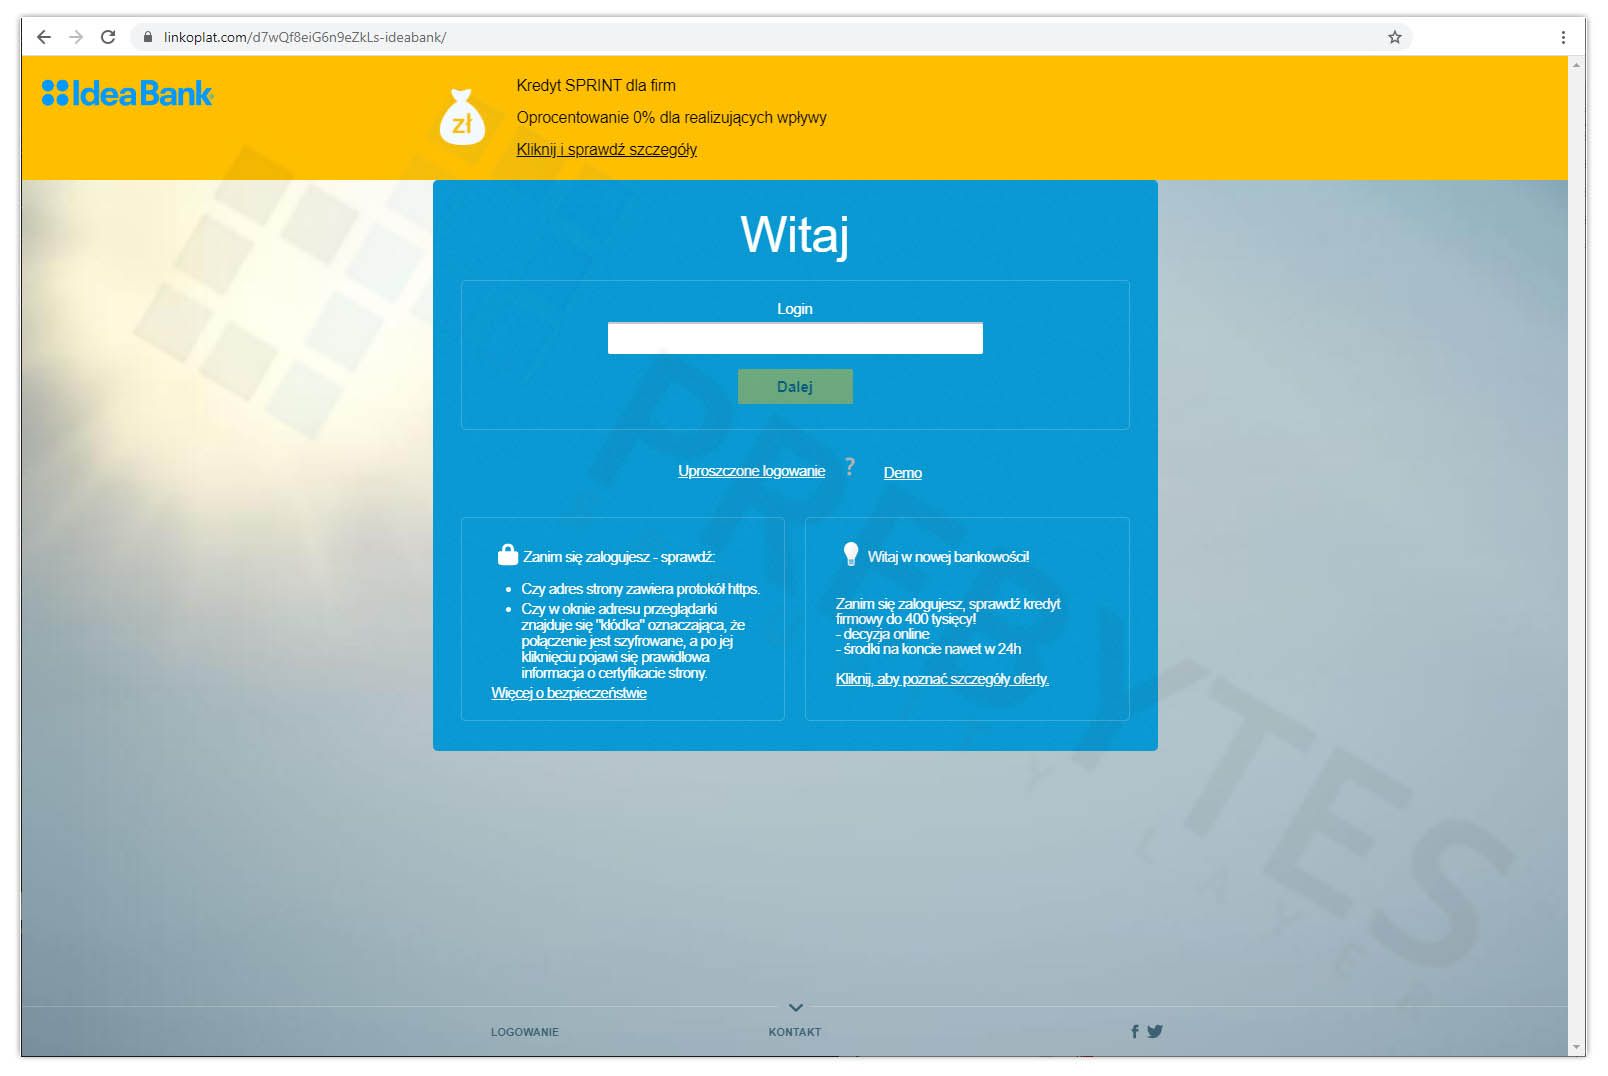Screen dimensions: 1608x1076
Task: Open the Demo link
Action: tap(903, 473)
